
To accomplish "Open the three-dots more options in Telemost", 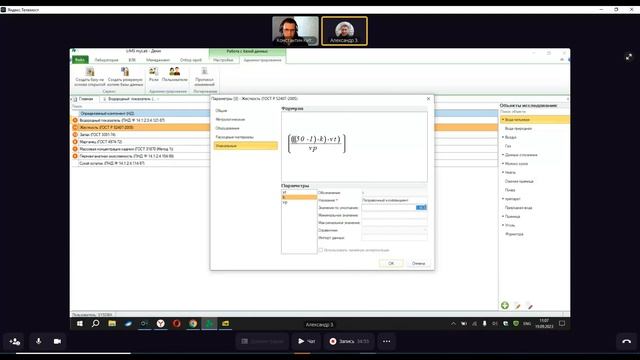I will pos(387,341).
